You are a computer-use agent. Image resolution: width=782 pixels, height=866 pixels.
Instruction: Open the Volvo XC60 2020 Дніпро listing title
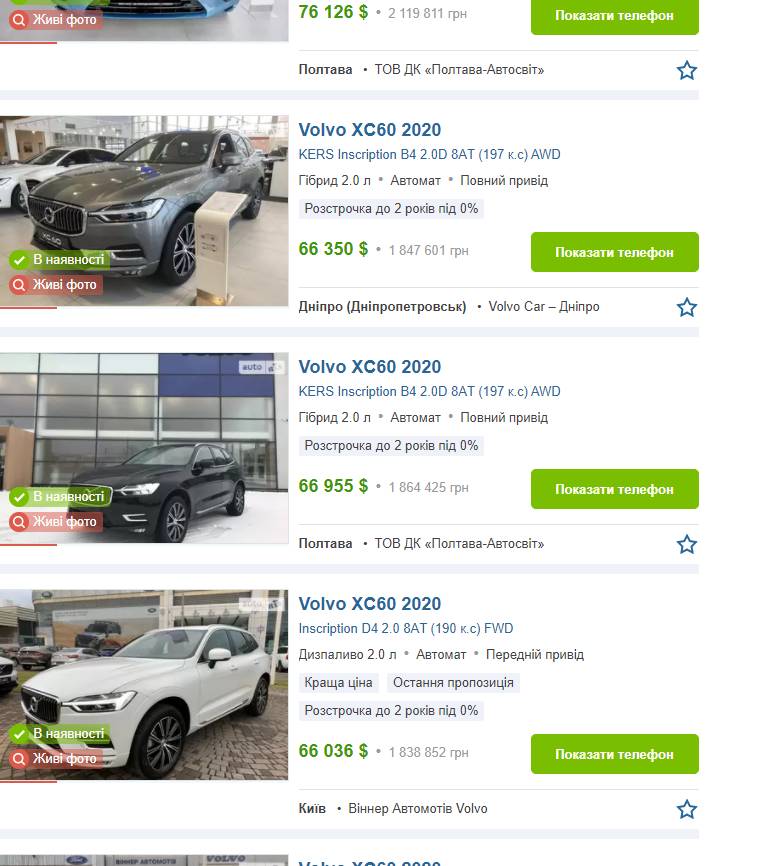(369, 130)
